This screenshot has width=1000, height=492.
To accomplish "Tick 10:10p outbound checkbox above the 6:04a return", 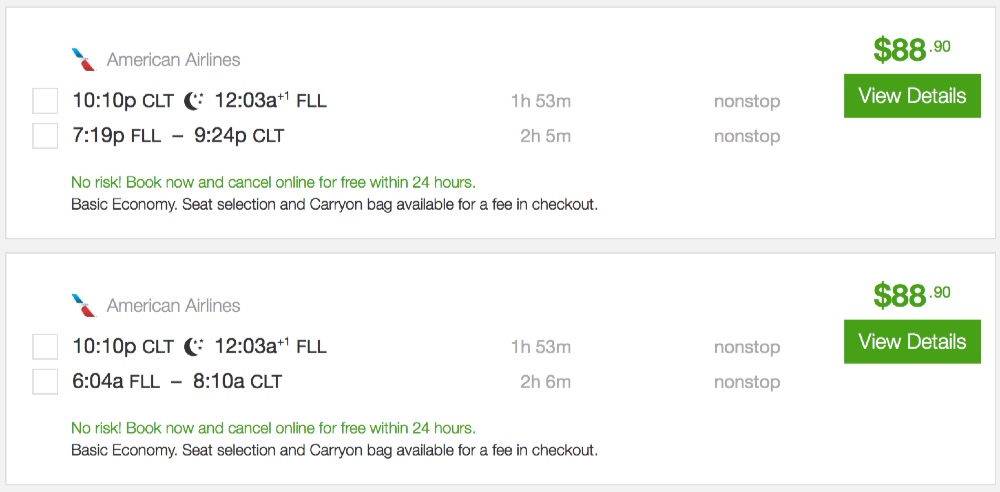I will click(45, 346).
